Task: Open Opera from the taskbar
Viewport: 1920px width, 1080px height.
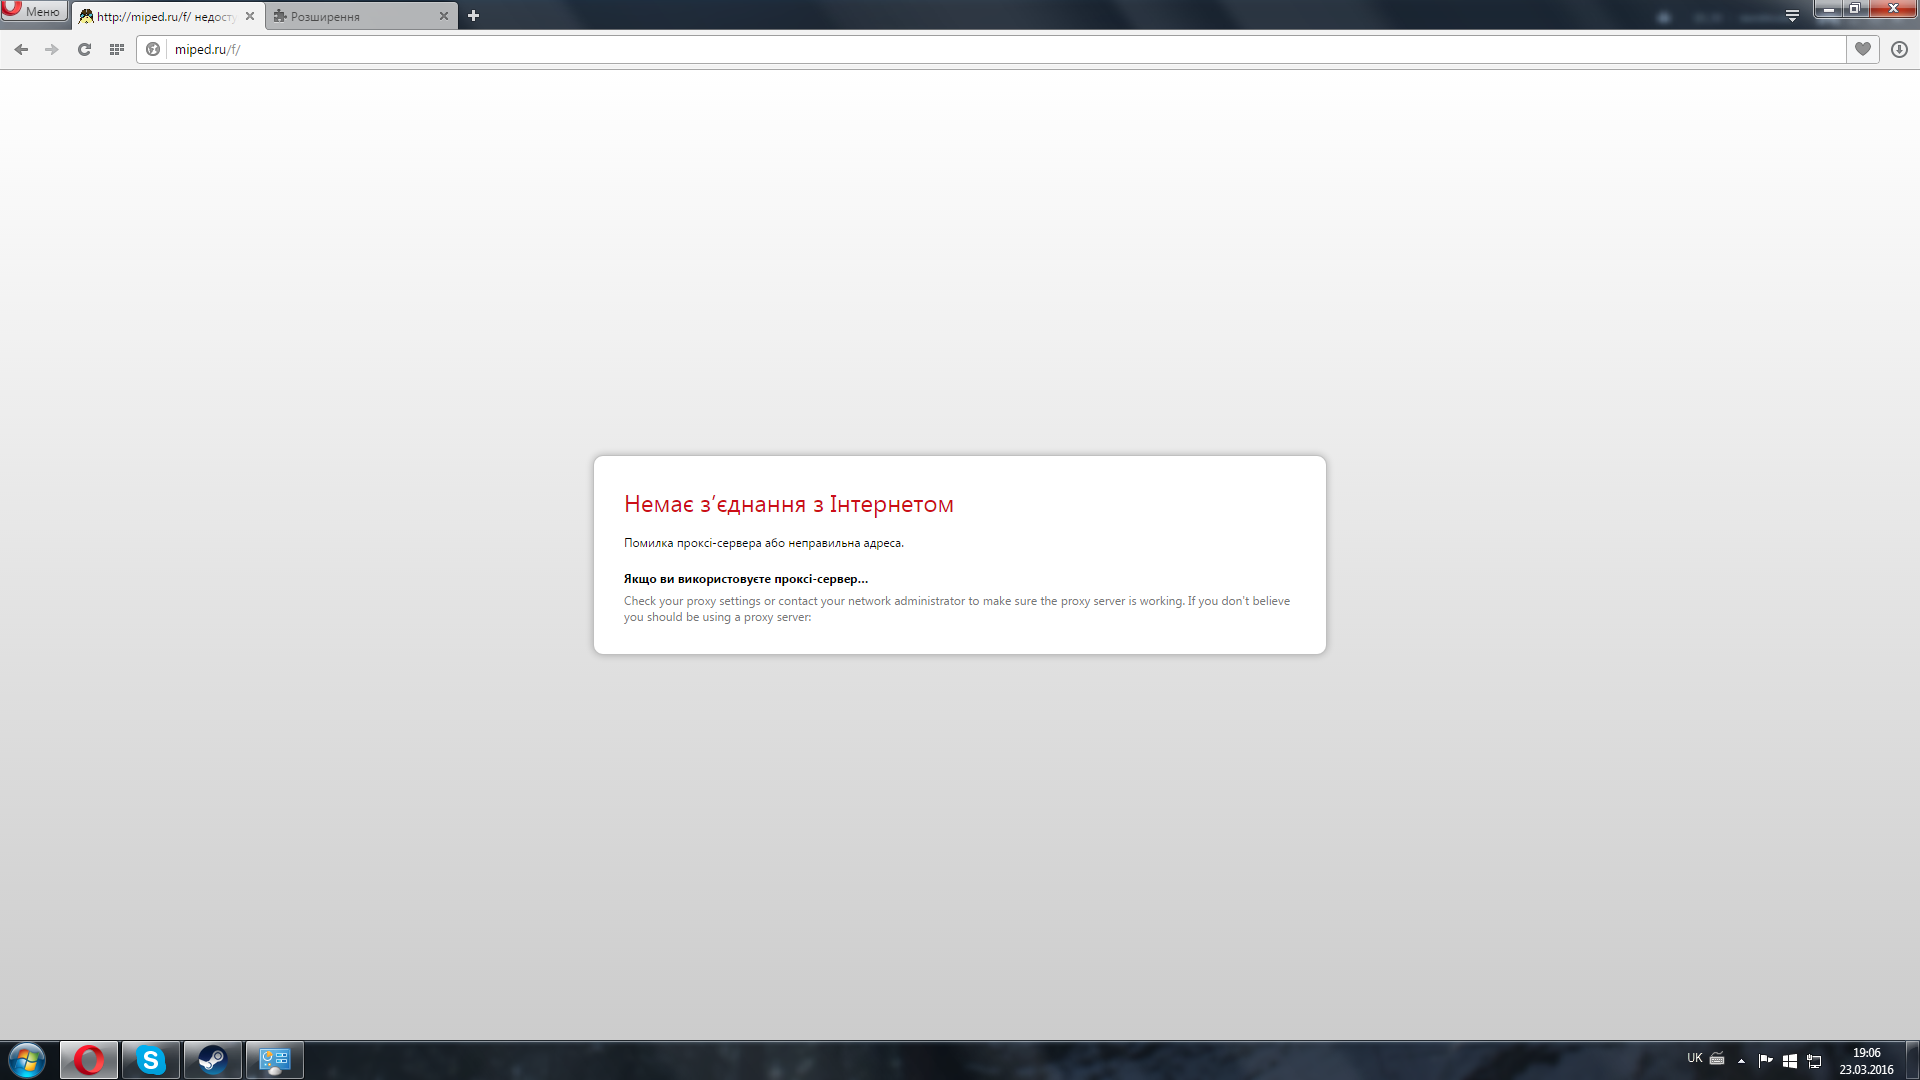Action: click(x=89, y=1060)
